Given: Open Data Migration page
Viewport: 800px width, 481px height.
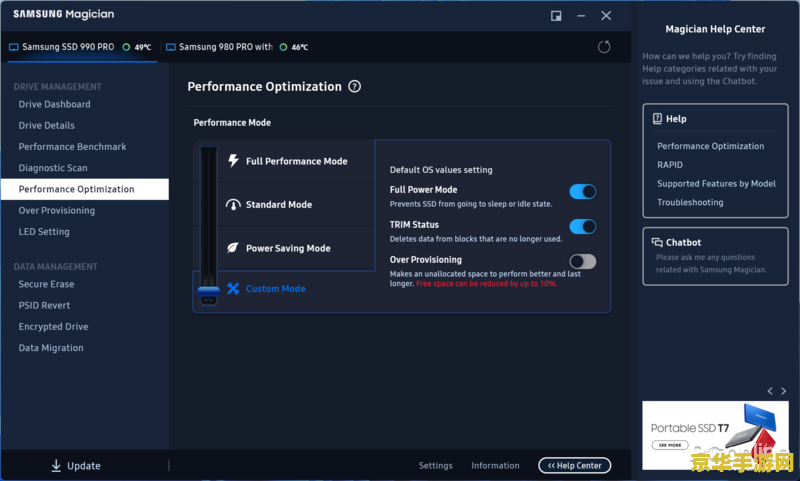Looking at the screenshot, I should point(51,348).
